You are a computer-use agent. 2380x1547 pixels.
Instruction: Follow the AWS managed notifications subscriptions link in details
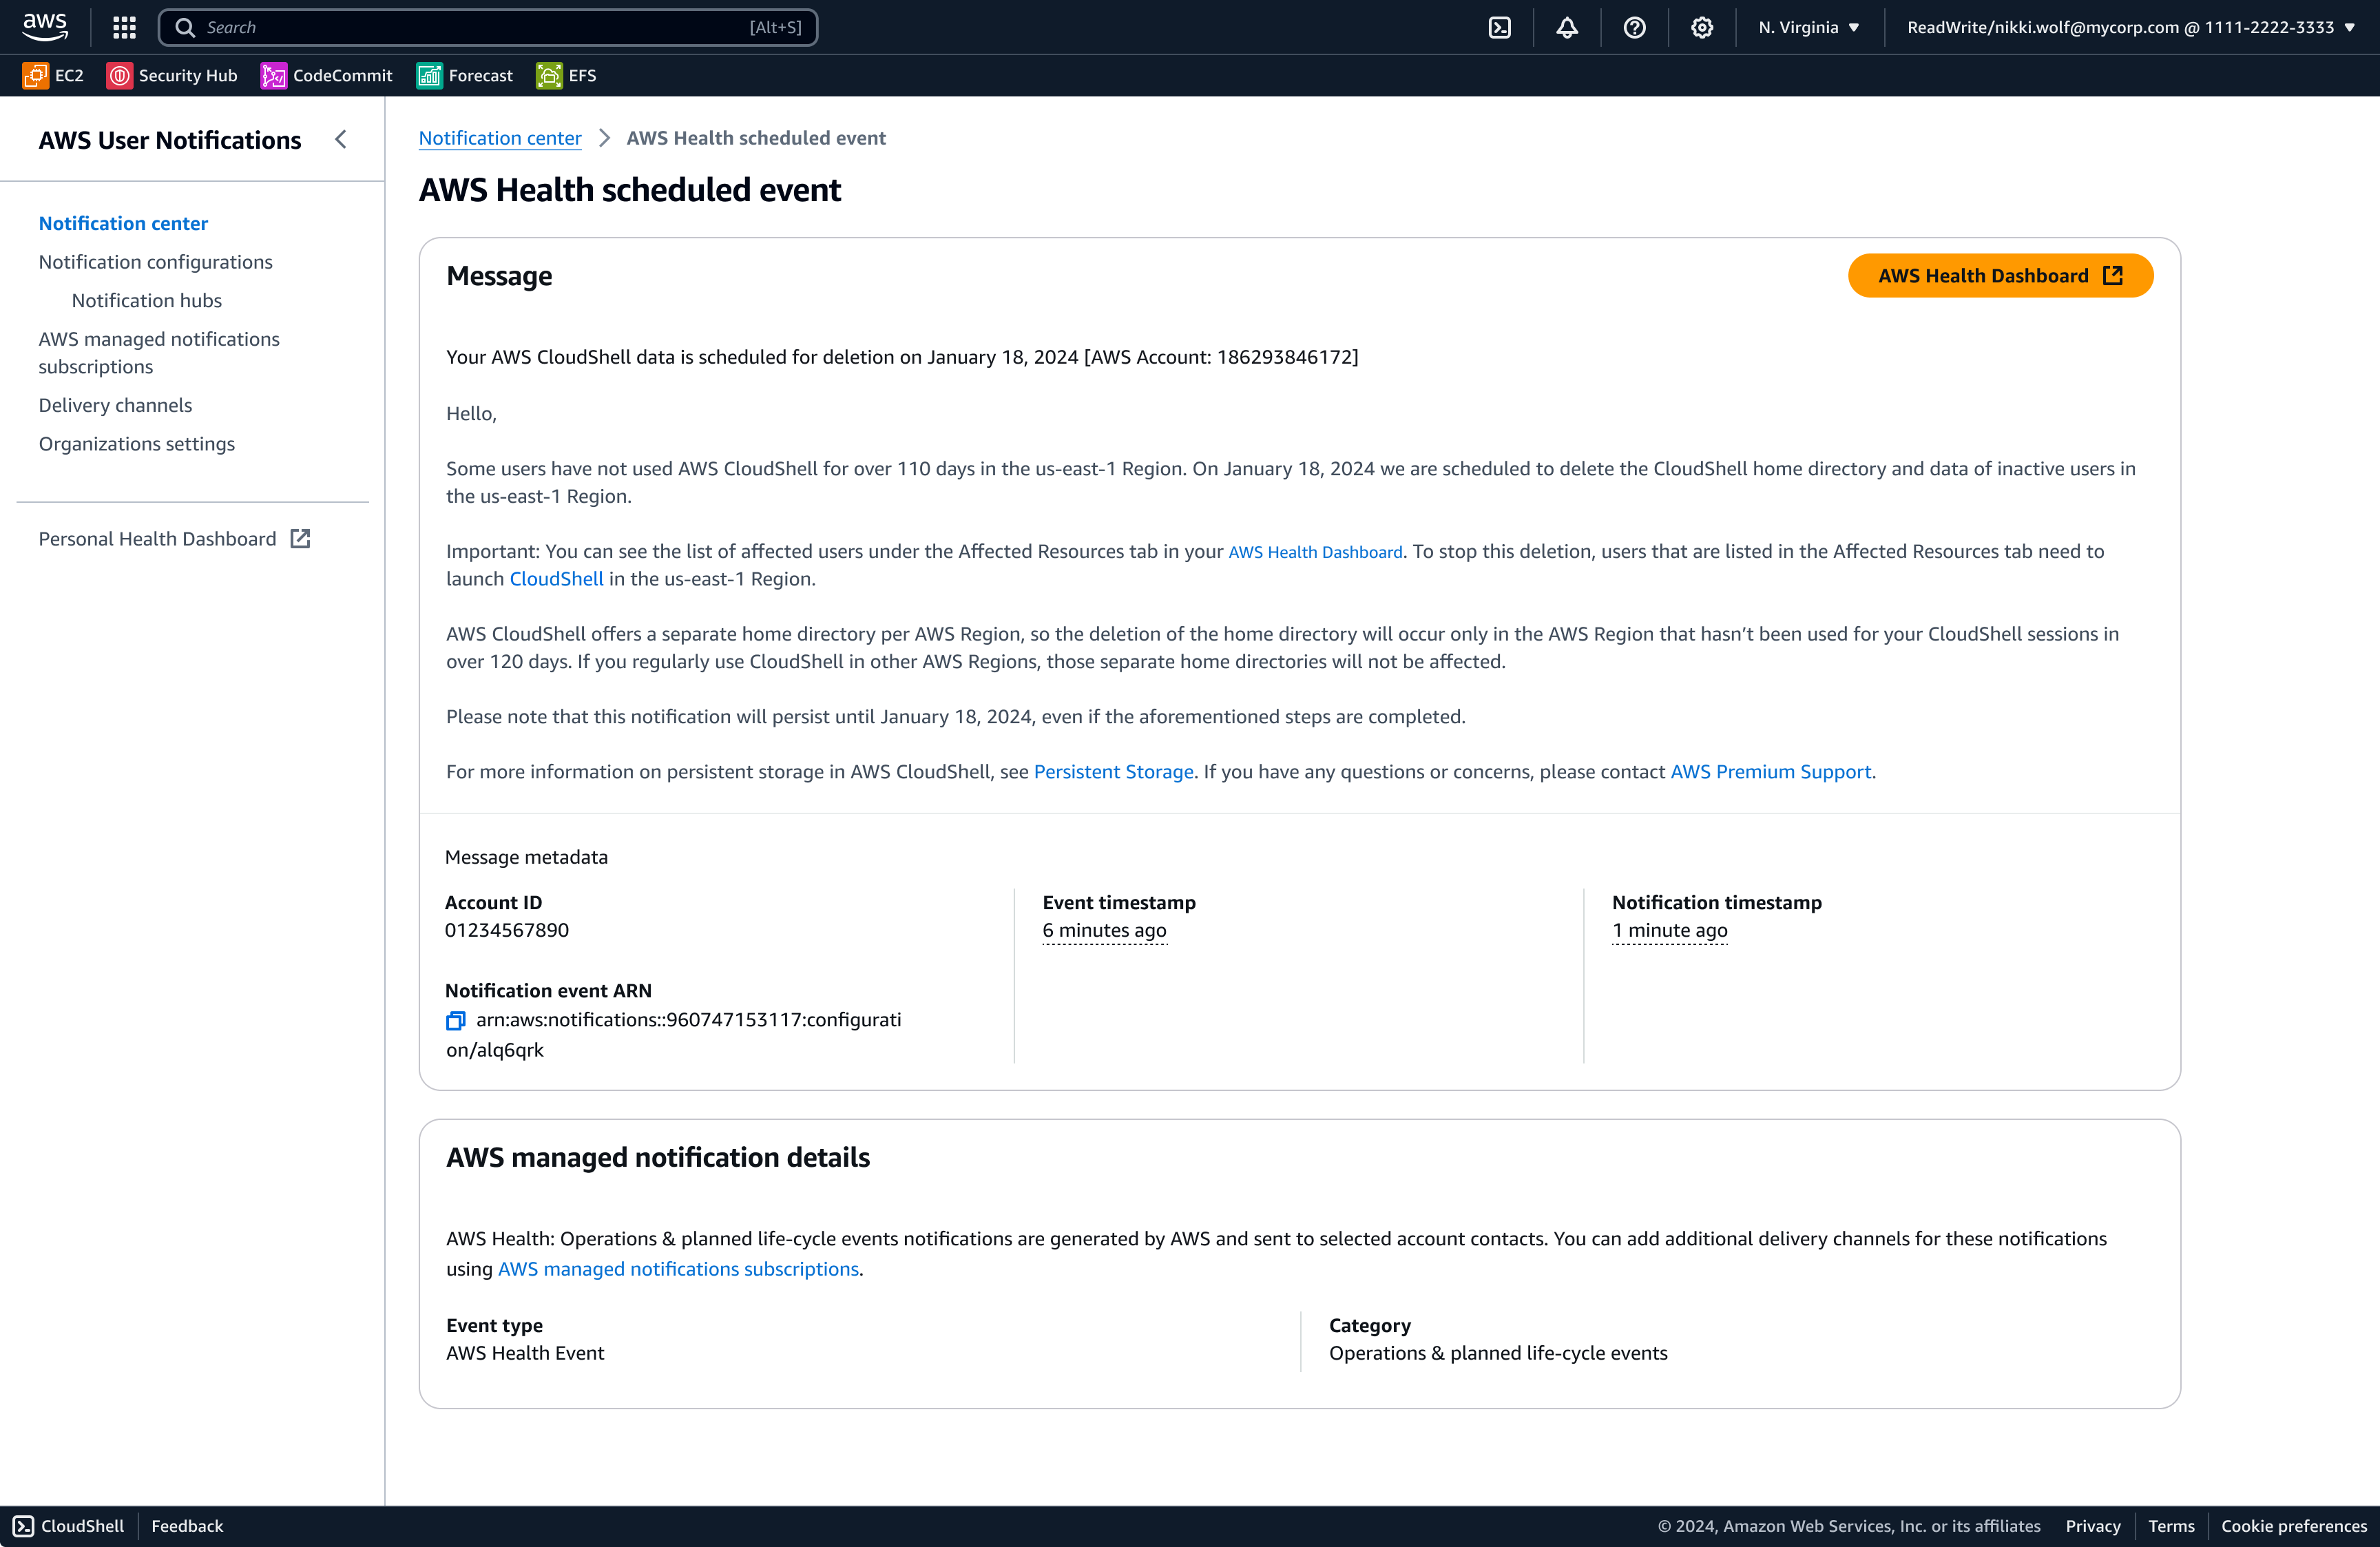[678, 1269]
